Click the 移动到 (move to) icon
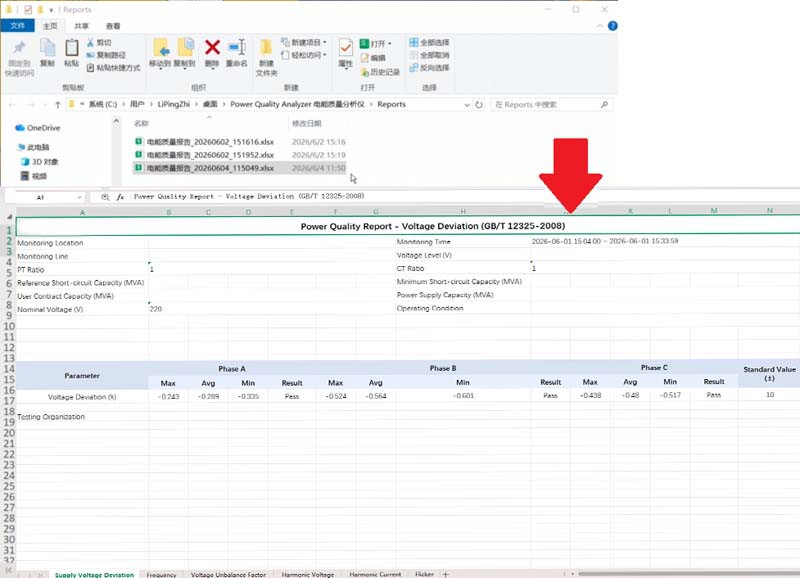Screen dimensions: 800x578 160,48
